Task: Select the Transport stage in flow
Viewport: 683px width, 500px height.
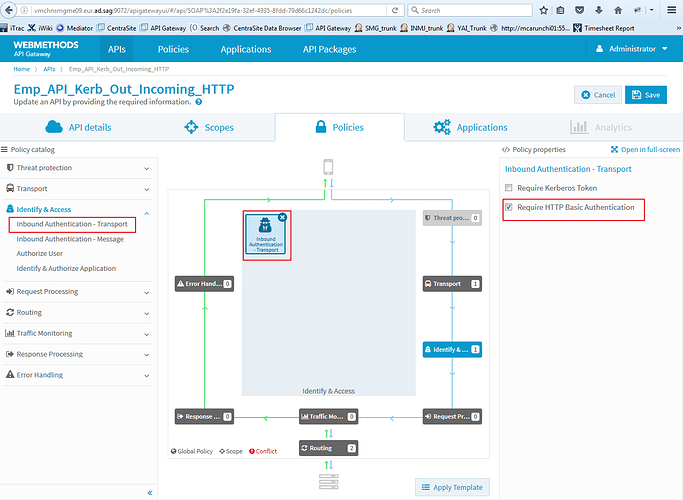Action: (x=452, y=284)
